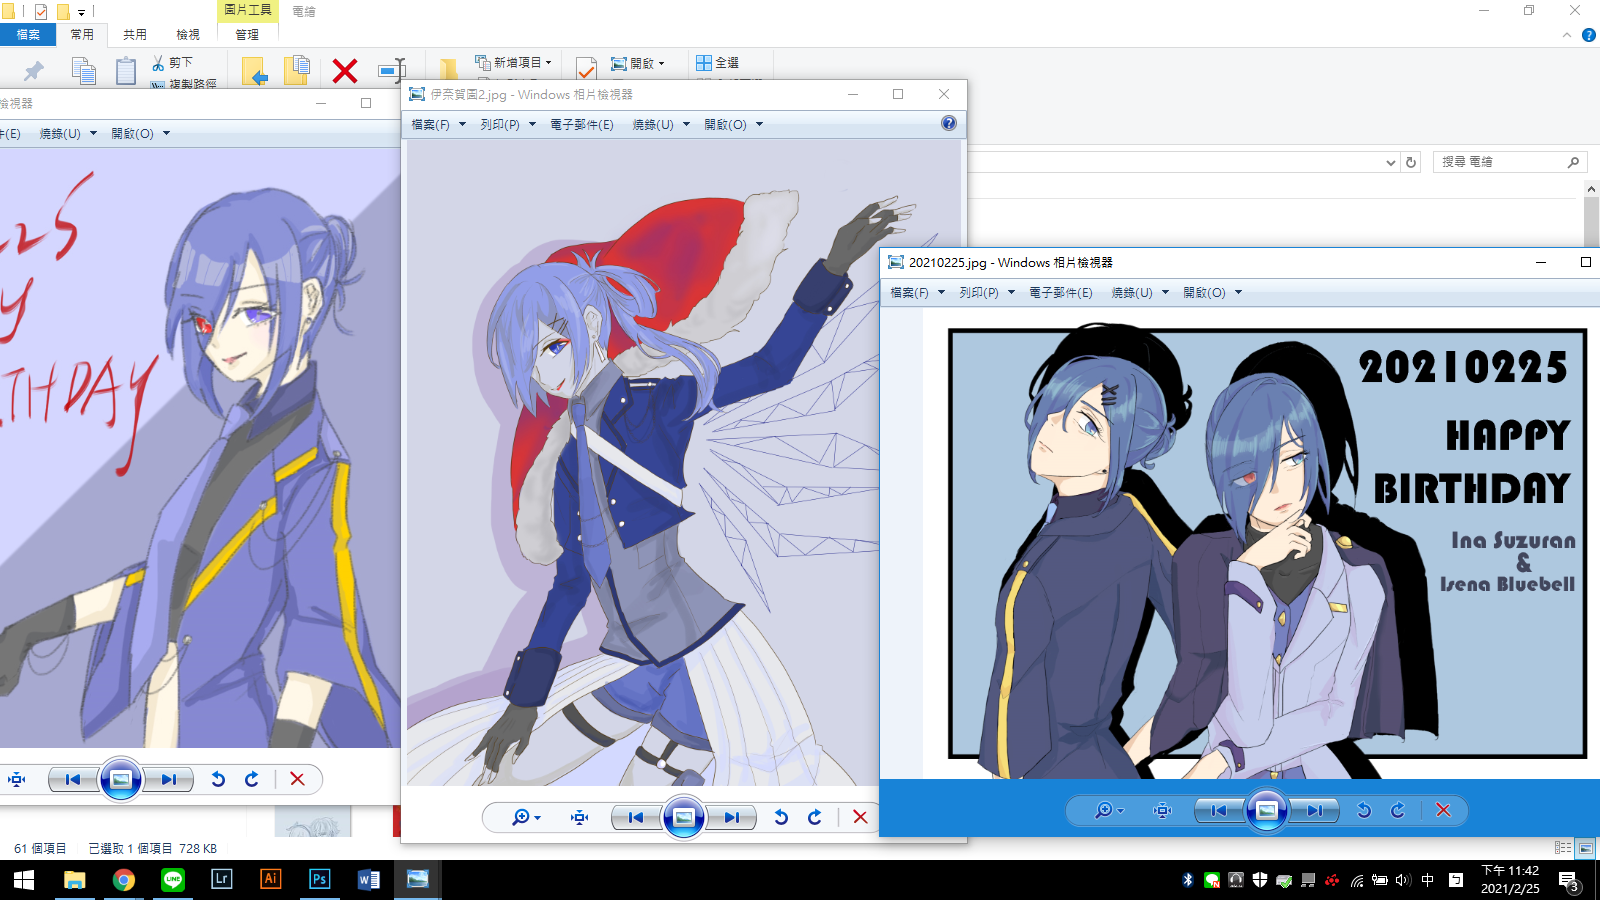Screen dimensions: 1600x900
Task: Switch to details view in status bar
Action: tap(1563, 848)
